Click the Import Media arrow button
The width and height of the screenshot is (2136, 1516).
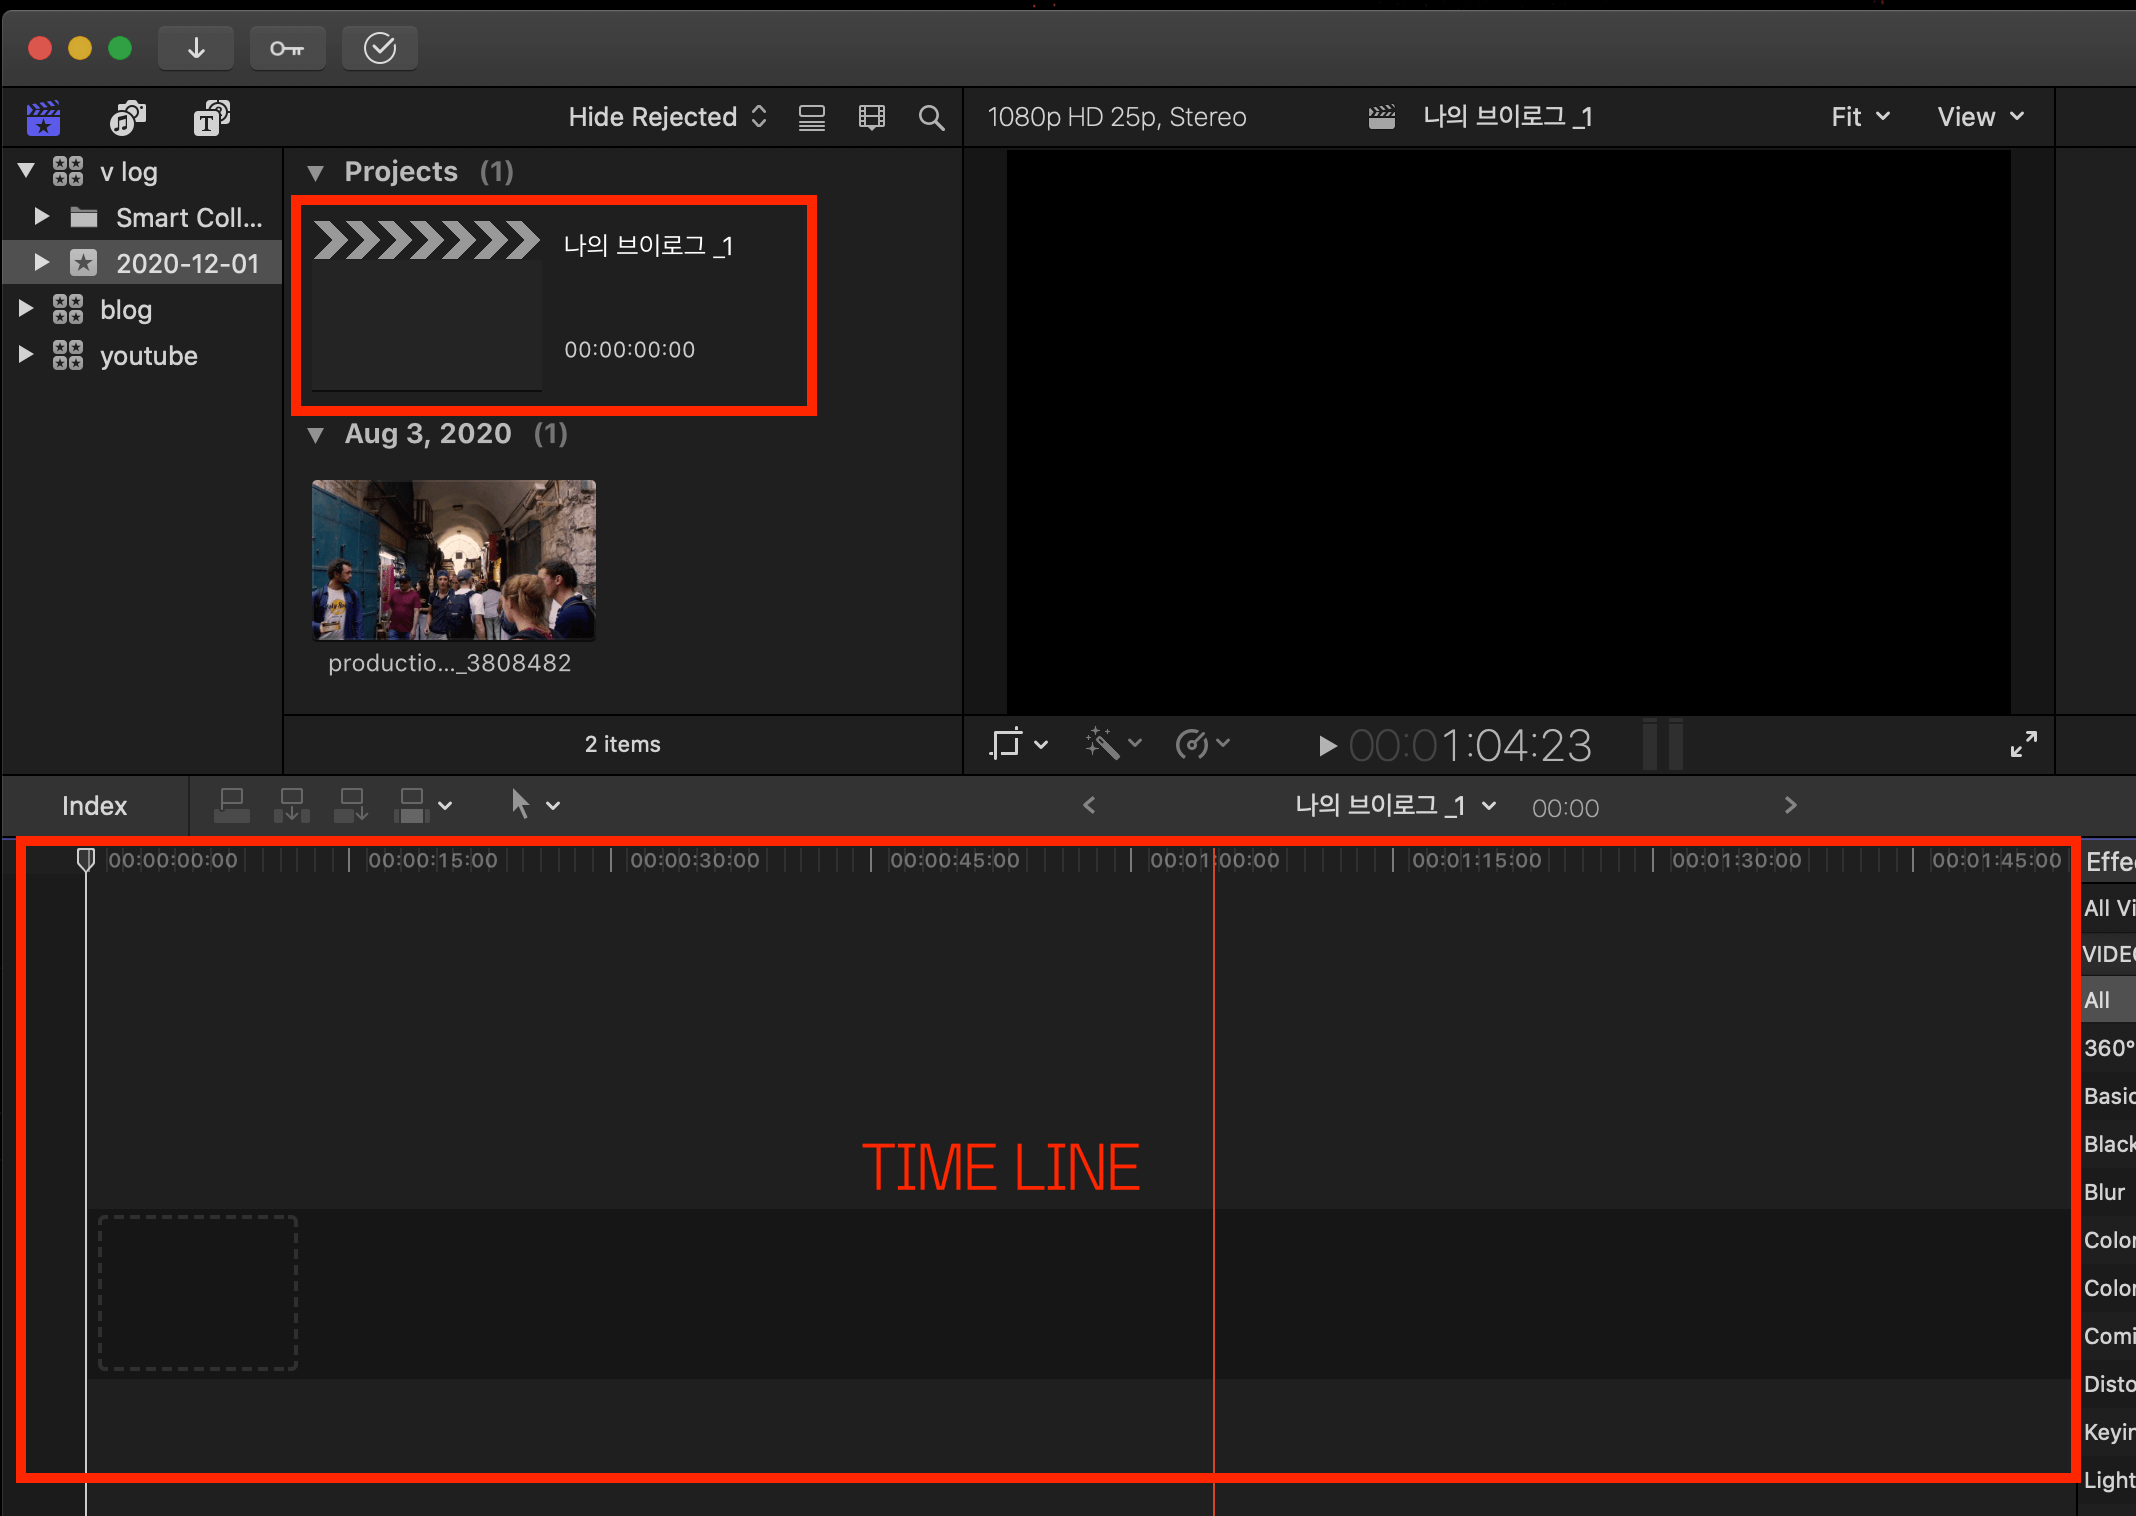point(196,48)
